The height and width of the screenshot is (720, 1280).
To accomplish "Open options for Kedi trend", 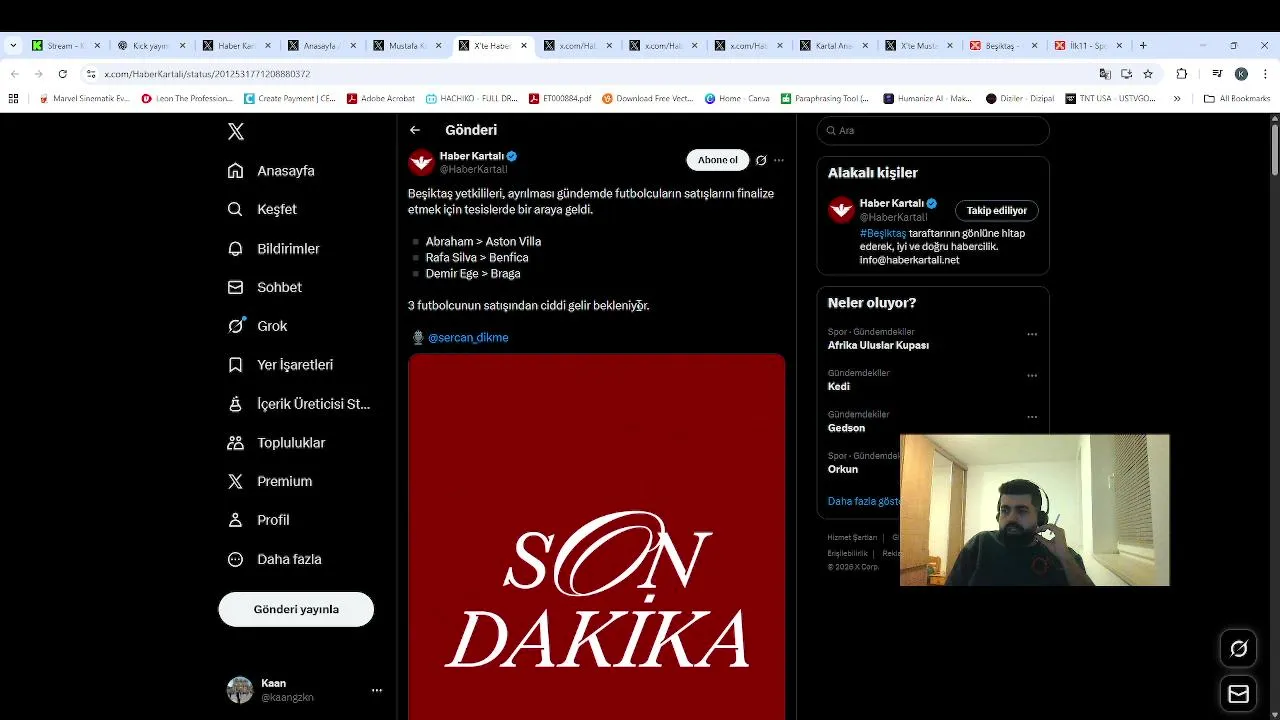I will click(x=1032, y=376).
